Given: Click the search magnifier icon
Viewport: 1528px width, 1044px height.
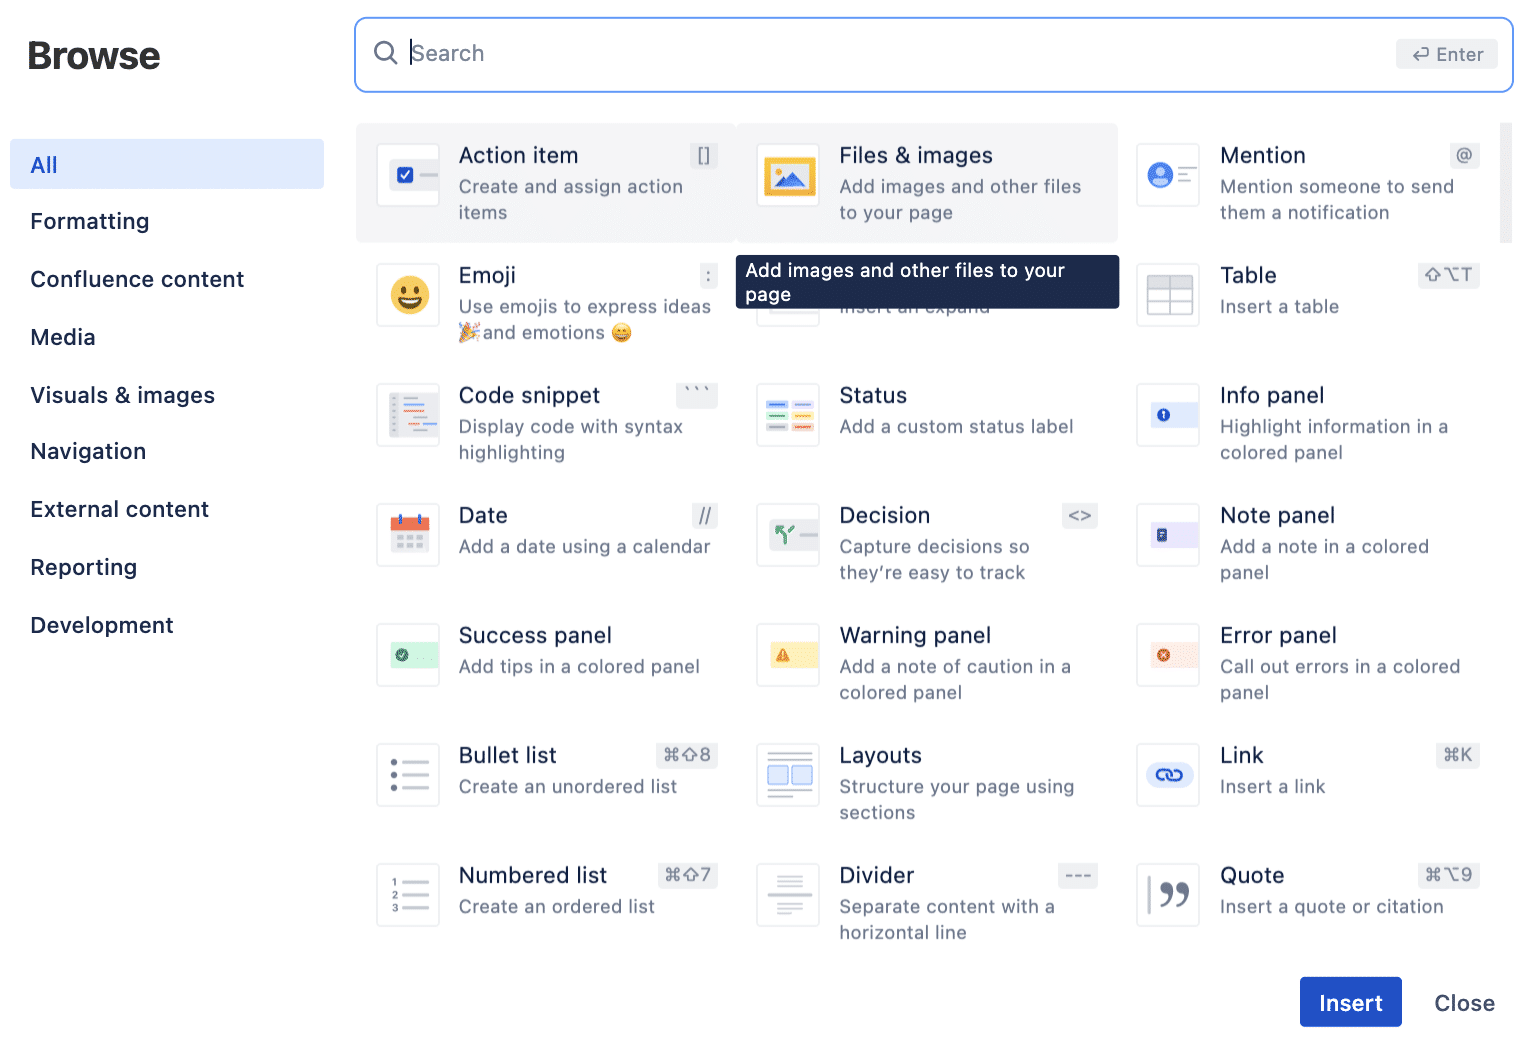Looking at the screenshot, I should 385,53.
